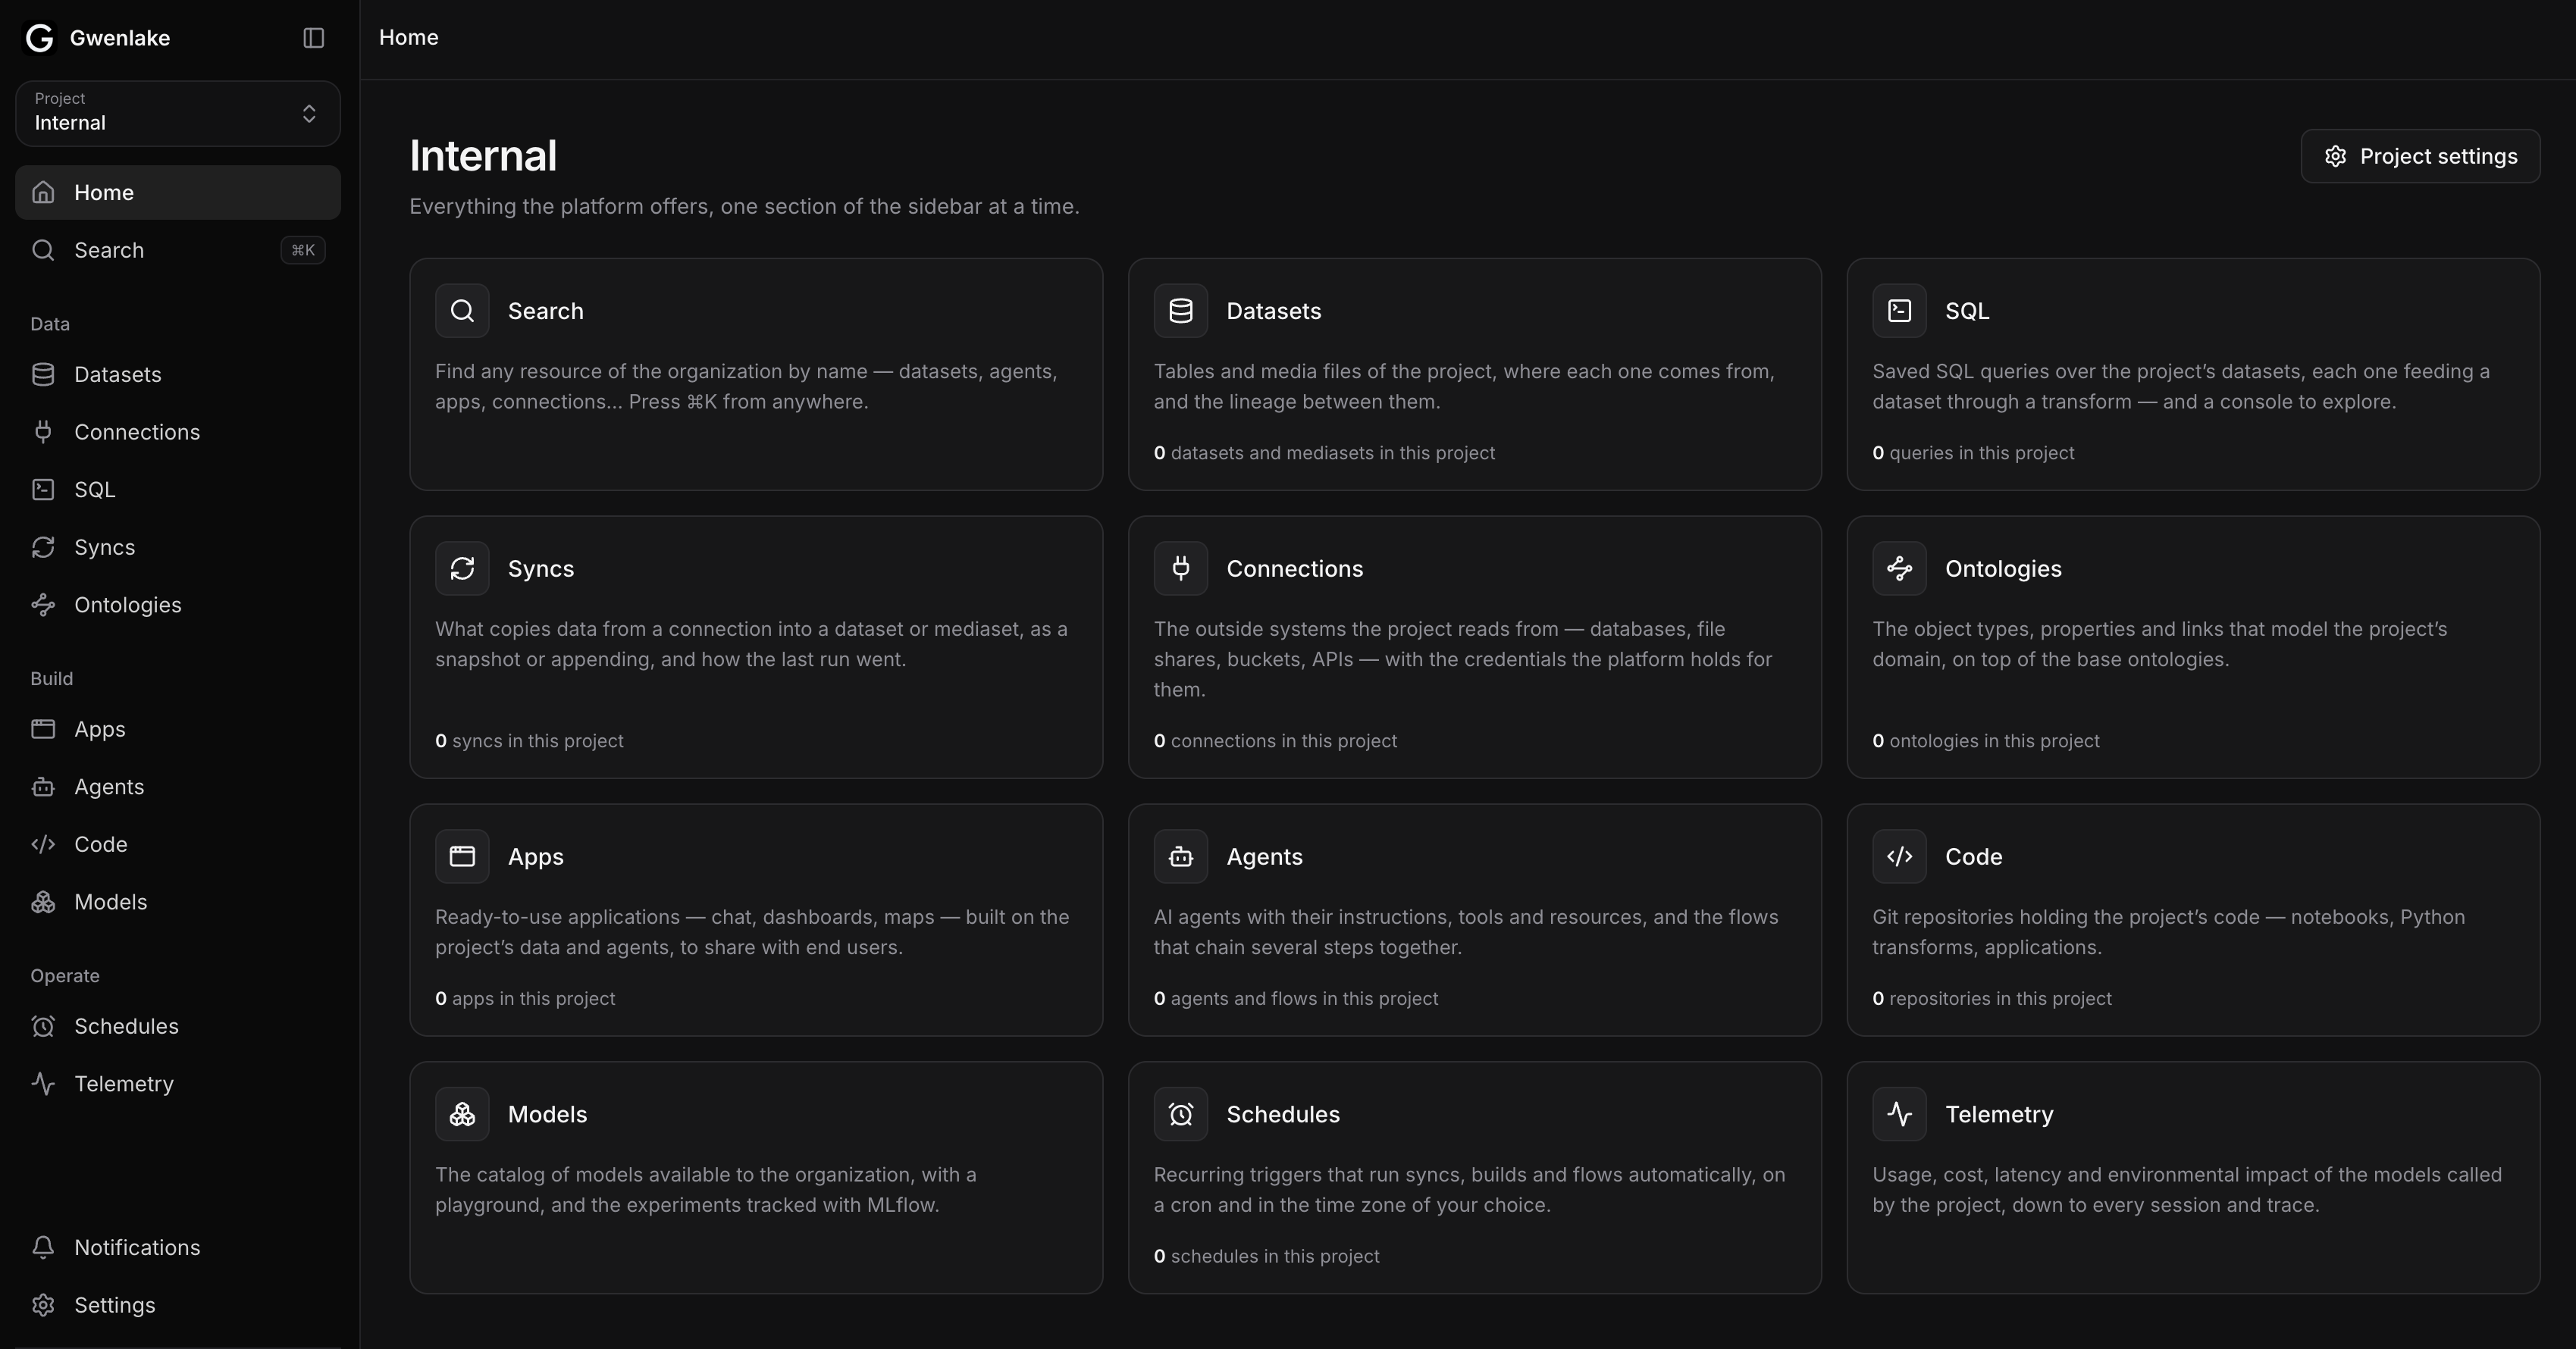Open Code in the sidebar
The width and height of the screenshot is (2576, 1349).
178,844
